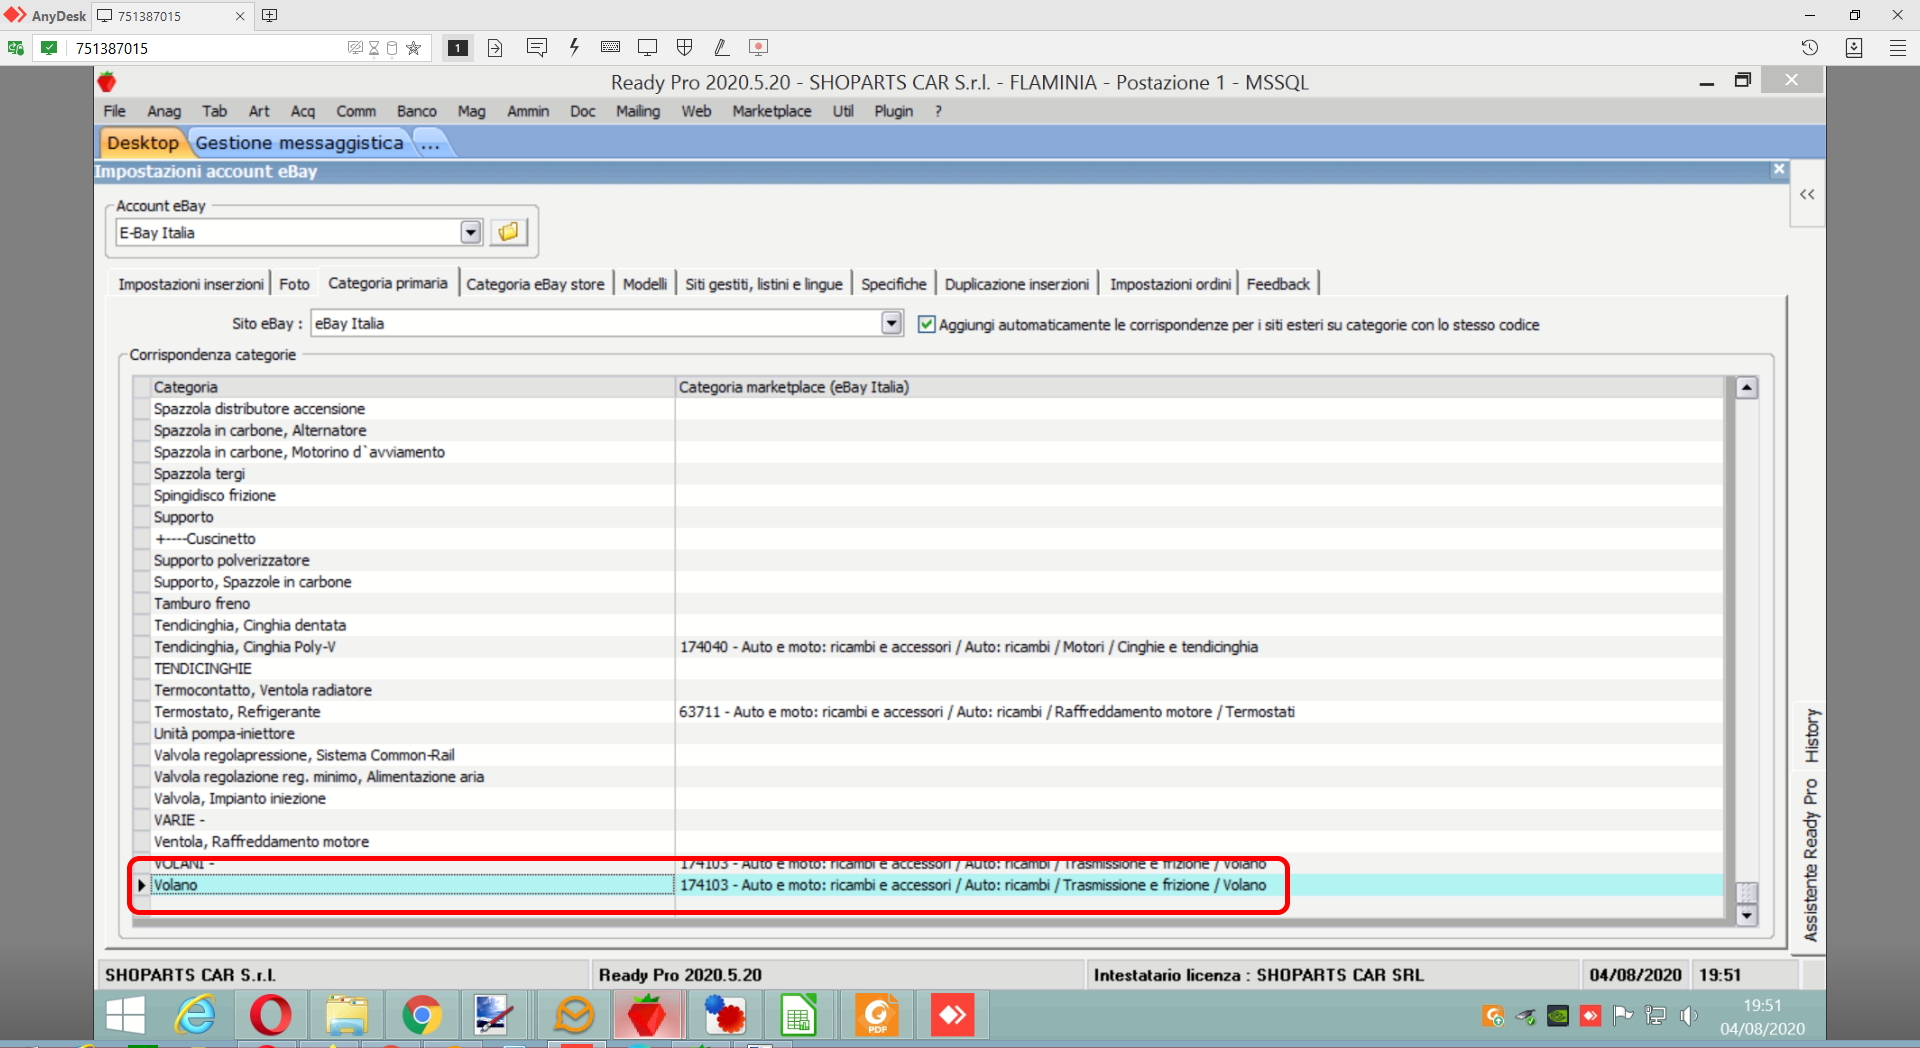Click the Categoria column header
Image resolution: width=1920 pixels, height=1048 pixels.
coord(412,387)
